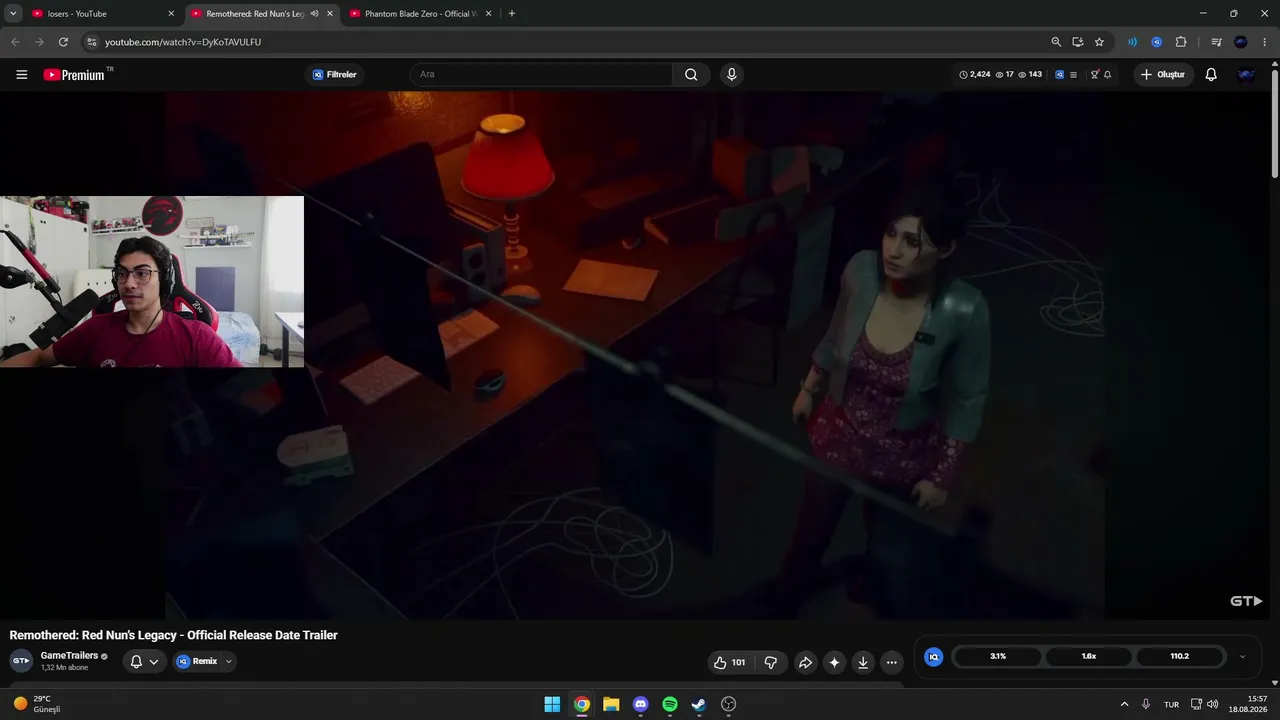This screenshot has width=1280, height=720.
Task: Open Chrome tab search dropdown
Action: [13, 14]
